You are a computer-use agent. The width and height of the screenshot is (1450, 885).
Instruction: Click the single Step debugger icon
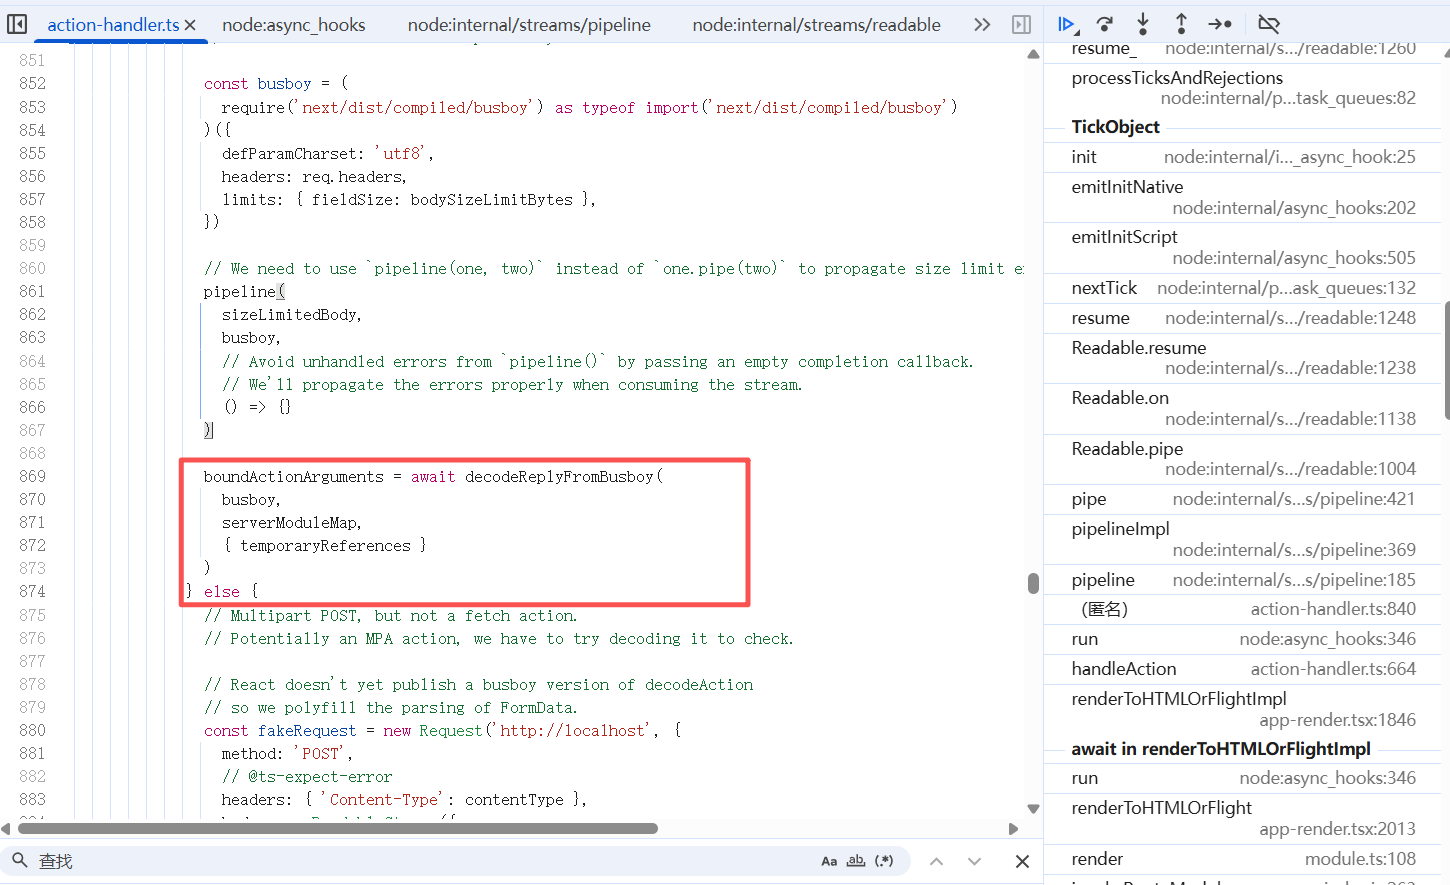(1220, 24)
